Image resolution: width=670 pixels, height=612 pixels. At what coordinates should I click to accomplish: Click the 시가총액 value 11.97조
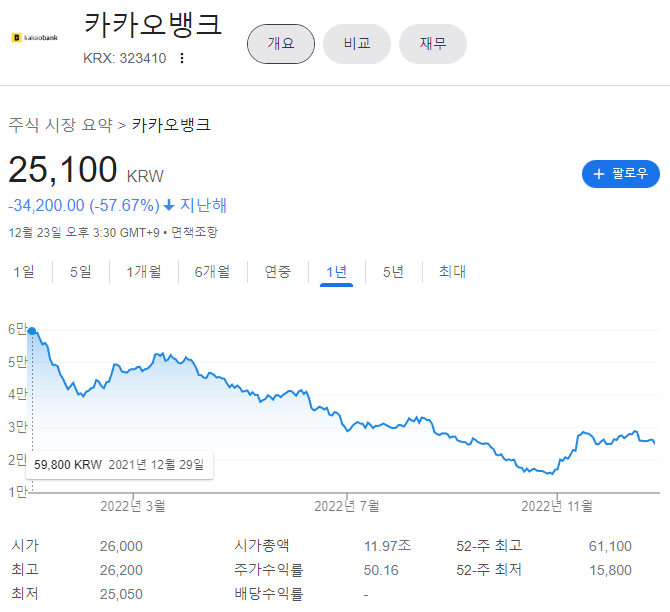(x=387, y=546)
